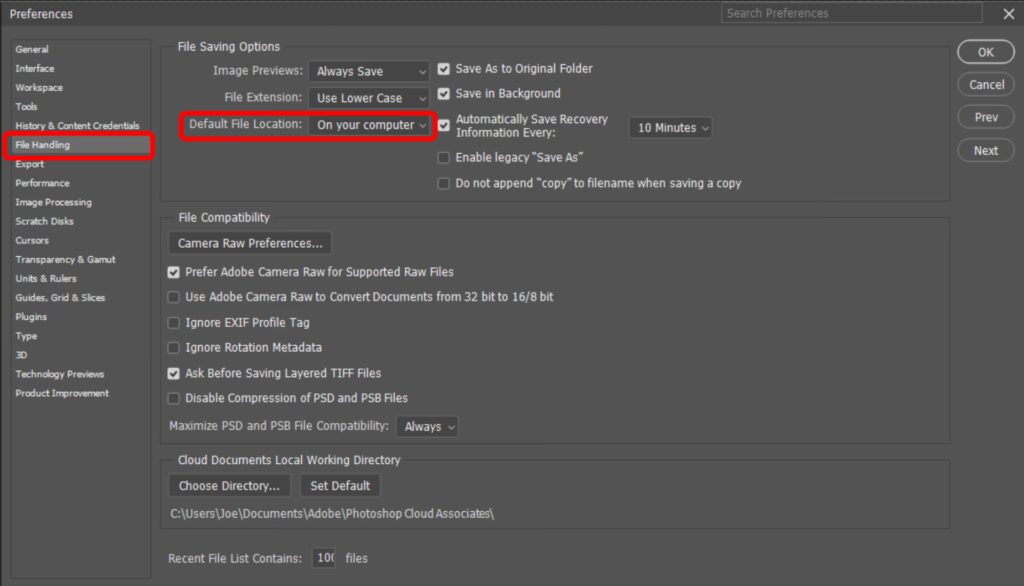
Task: Click the Recent File List count field
Action: 324,558
